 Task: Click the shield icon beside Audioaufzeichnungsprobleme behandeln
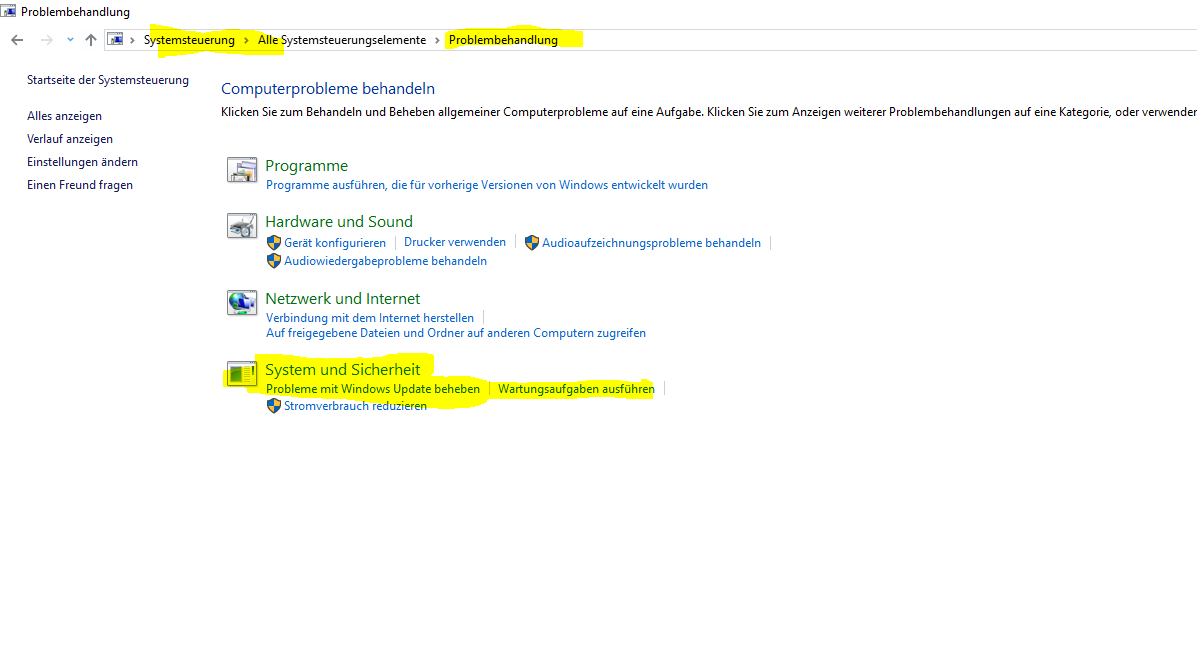pos(532,243)
